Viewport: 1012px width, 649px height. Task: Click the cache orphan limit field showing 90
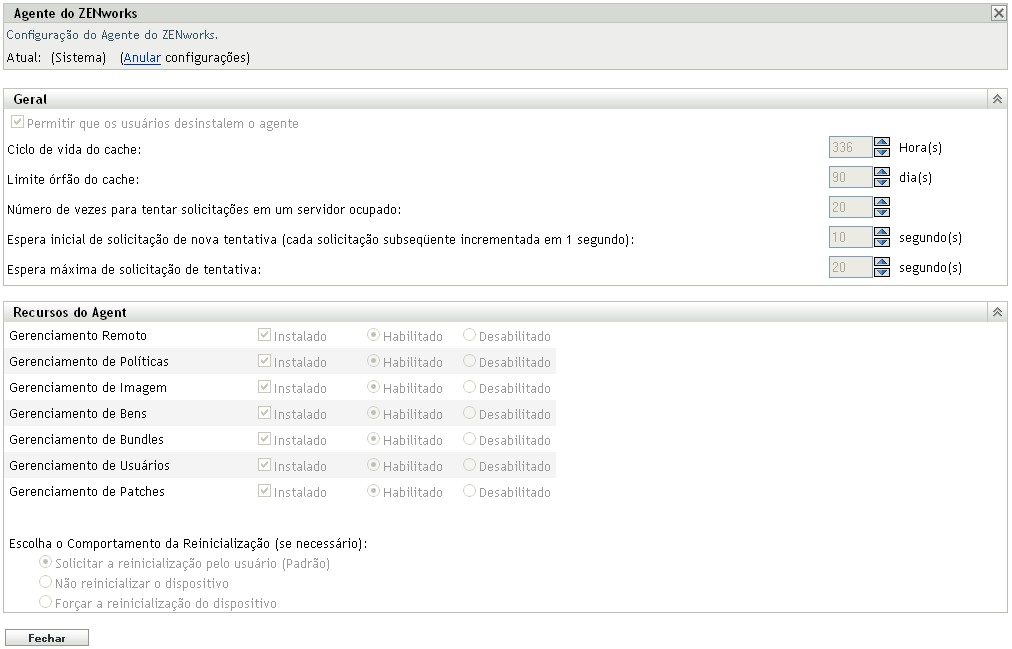(x=850, y=177)
